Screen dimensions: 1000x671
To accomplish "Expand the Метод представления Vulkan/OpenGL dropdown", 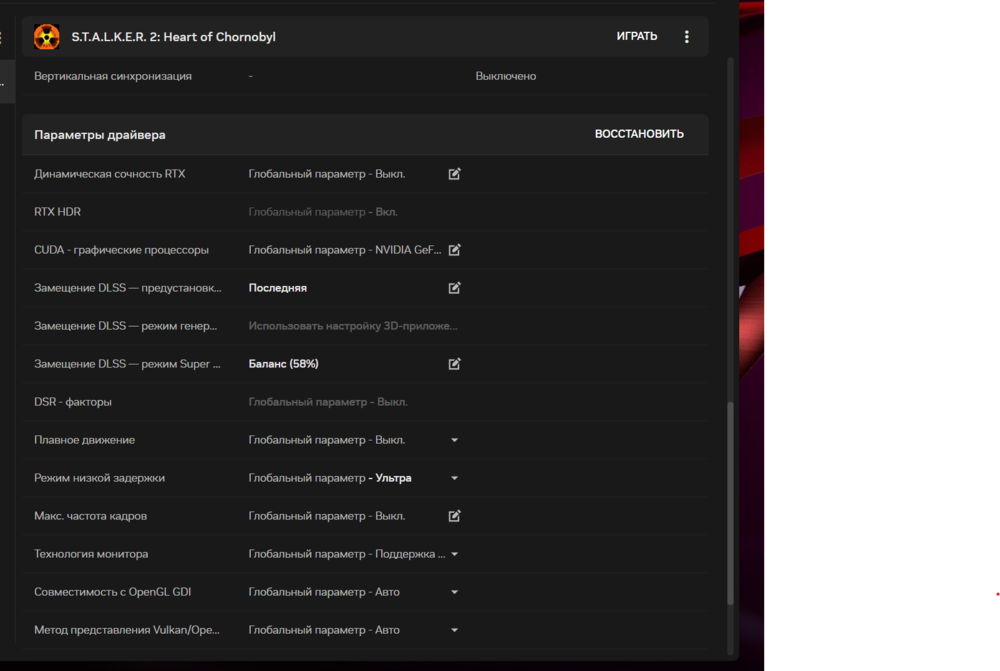I will (454, 630).
